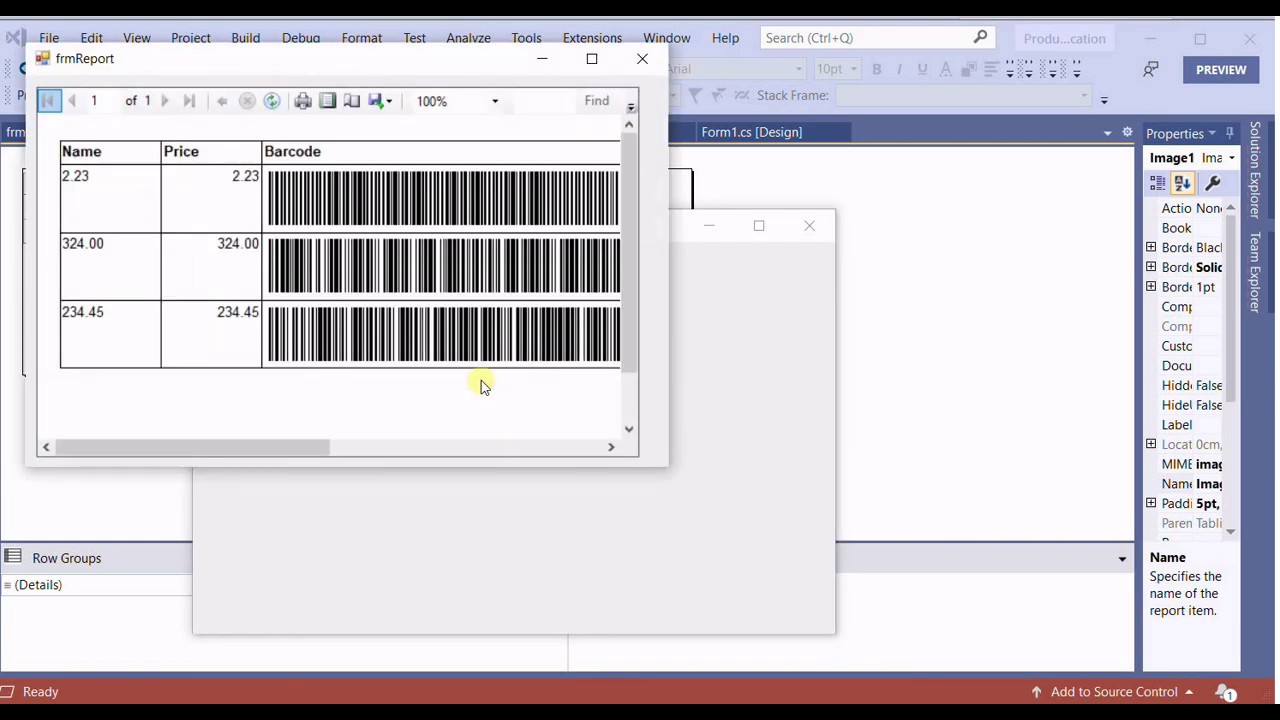Open the View menu
The height and width of the screenshot is (720, 1280).
tap(137, 38)
